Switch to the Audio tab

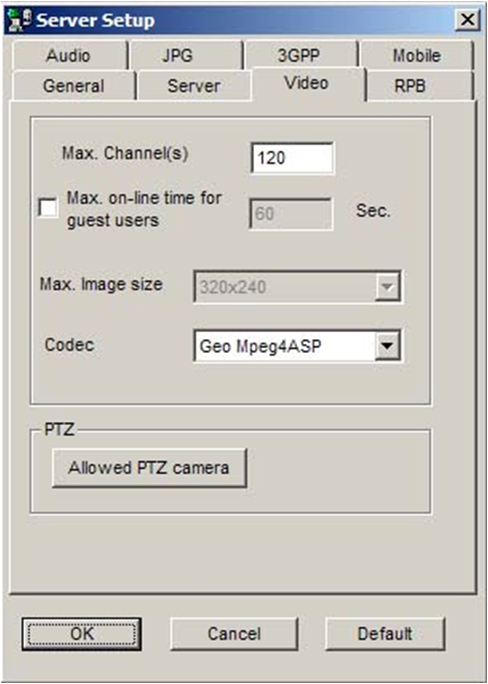(x=68, y=55)
